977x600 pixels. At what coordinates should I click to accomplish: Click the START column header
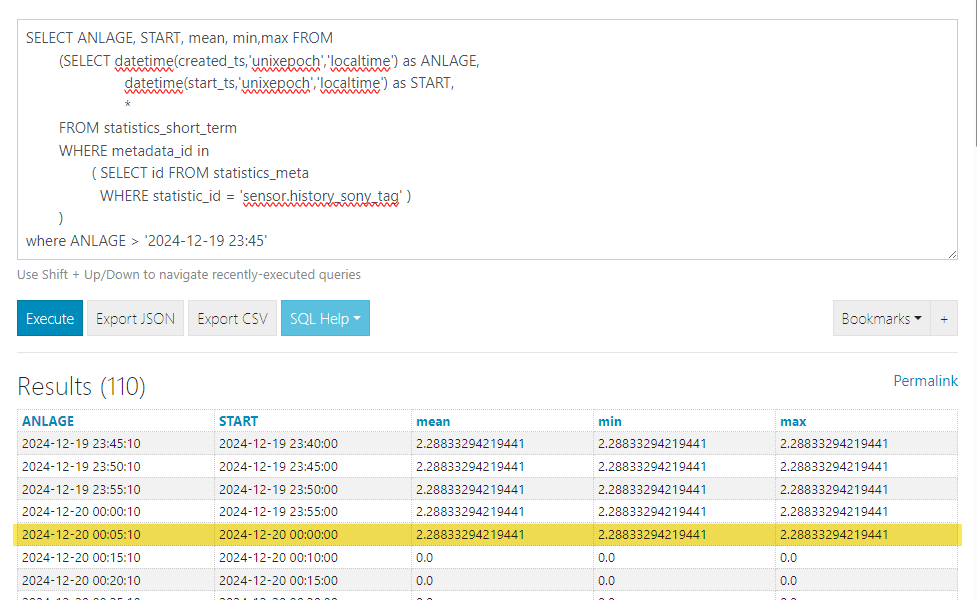pos(238,421)
